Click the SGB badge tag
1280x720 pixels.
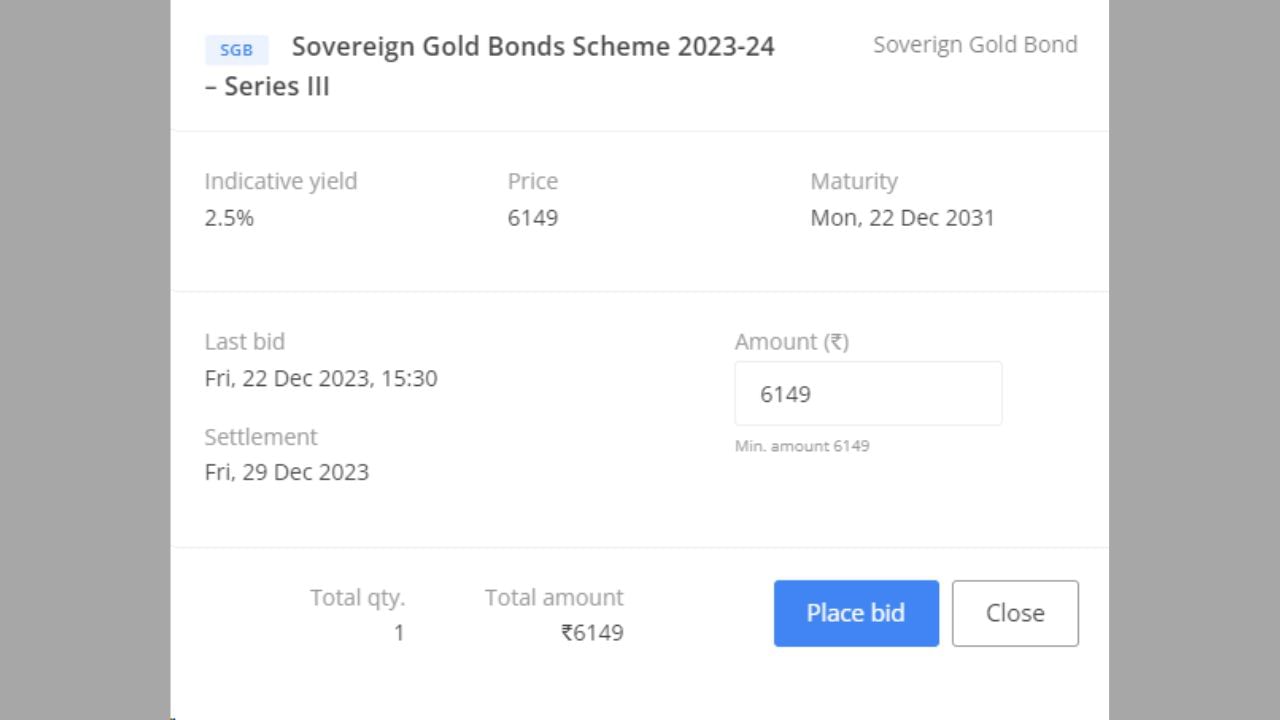tap(237, 50)
